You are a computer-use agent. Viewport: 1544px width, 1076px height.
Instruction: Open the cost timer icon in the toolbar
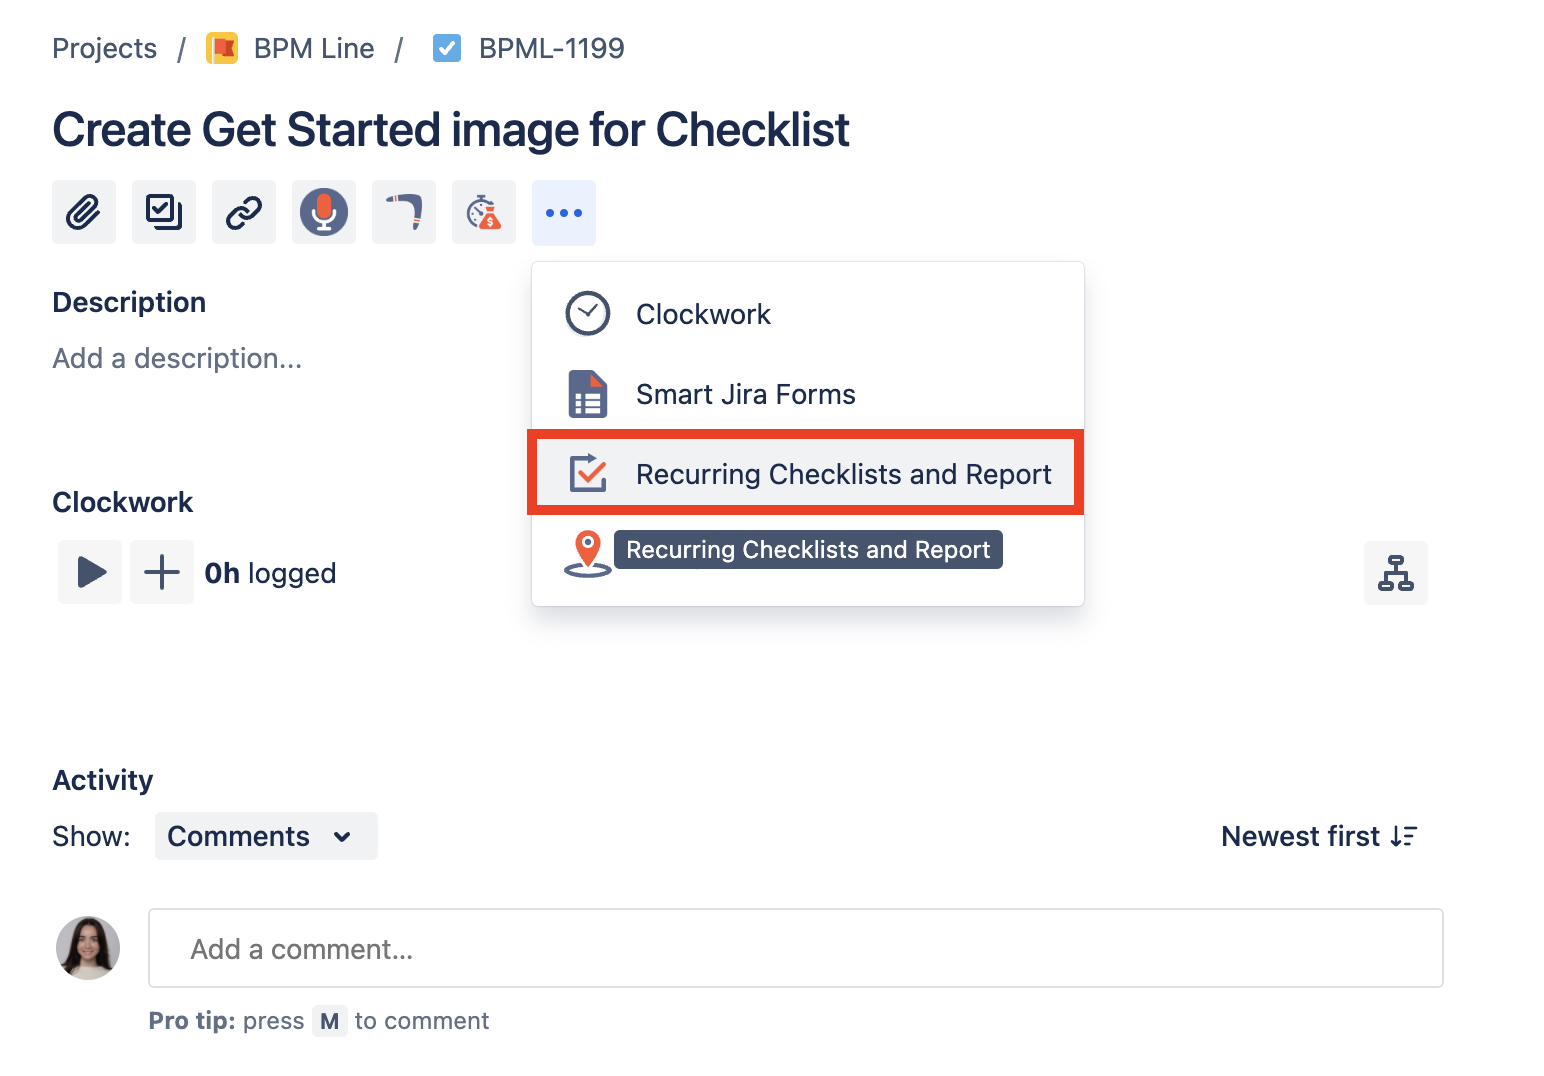483,212
